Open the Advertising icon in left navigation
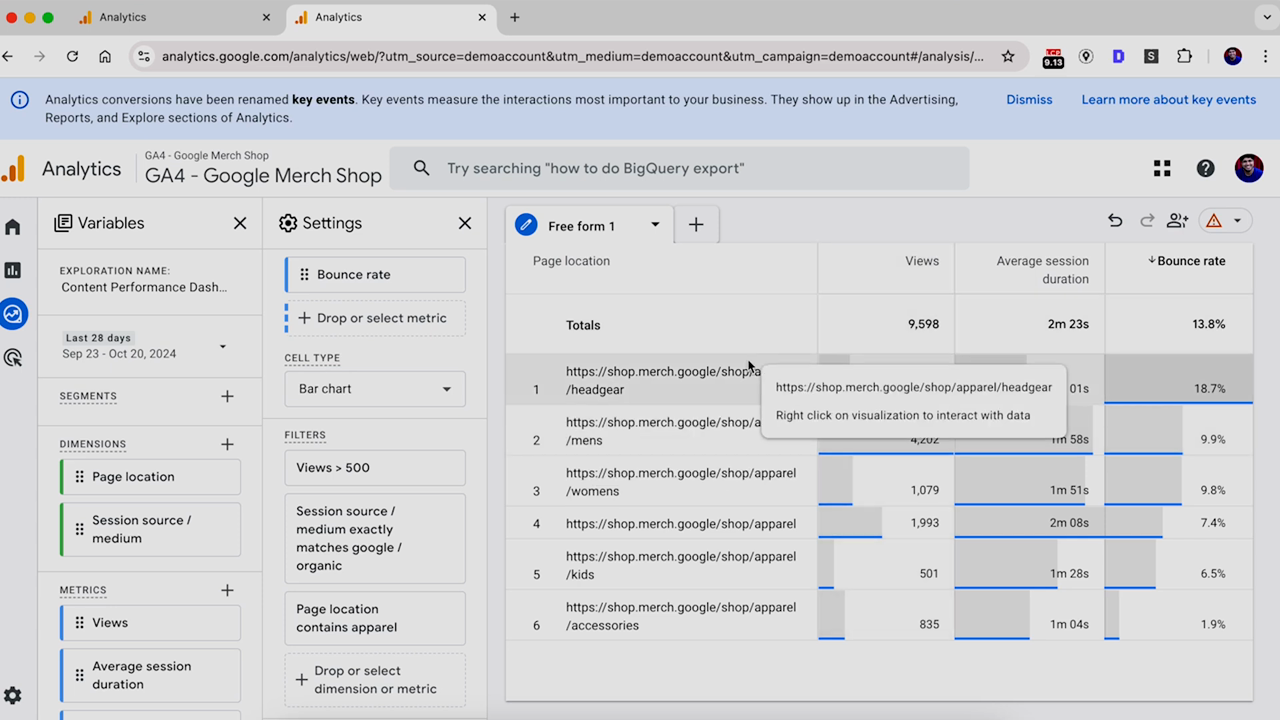Screen dimensions: 1280x720 13,357
